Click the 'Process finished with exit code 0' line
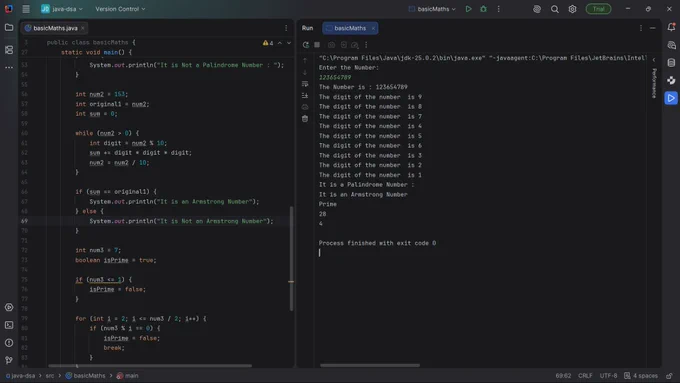The image size is (680, 383). coord(377,243)
